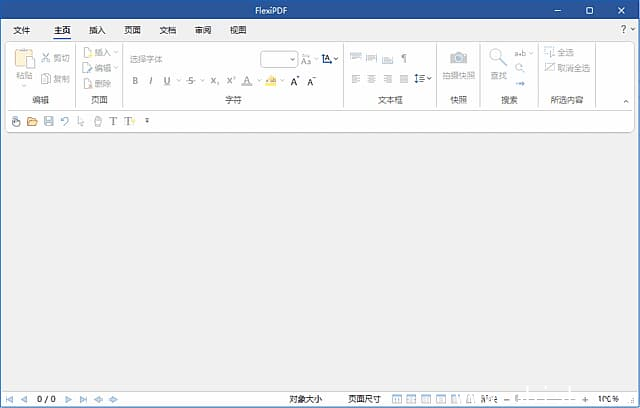Expand the 粘贴 paste options arrow
The width and height of the screenshot is (640, 408).
24,86
